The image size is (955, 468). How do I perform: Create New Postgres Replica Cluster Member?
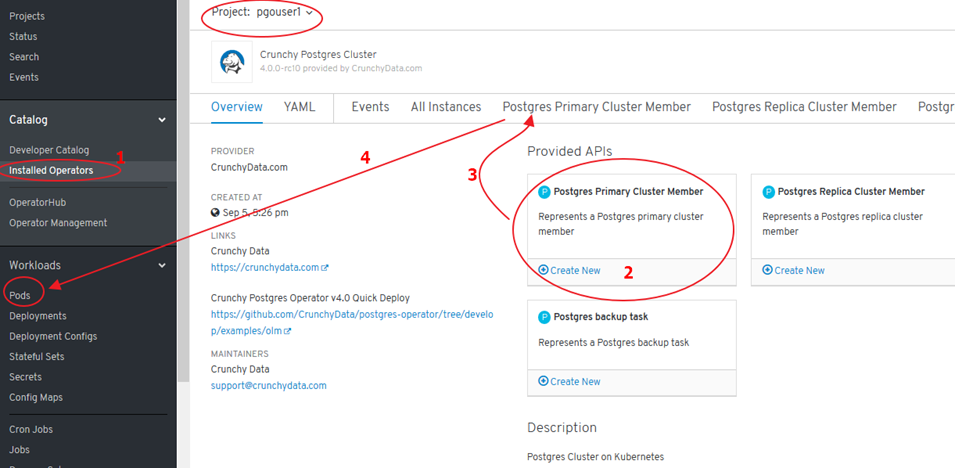[x=794, y=271]
